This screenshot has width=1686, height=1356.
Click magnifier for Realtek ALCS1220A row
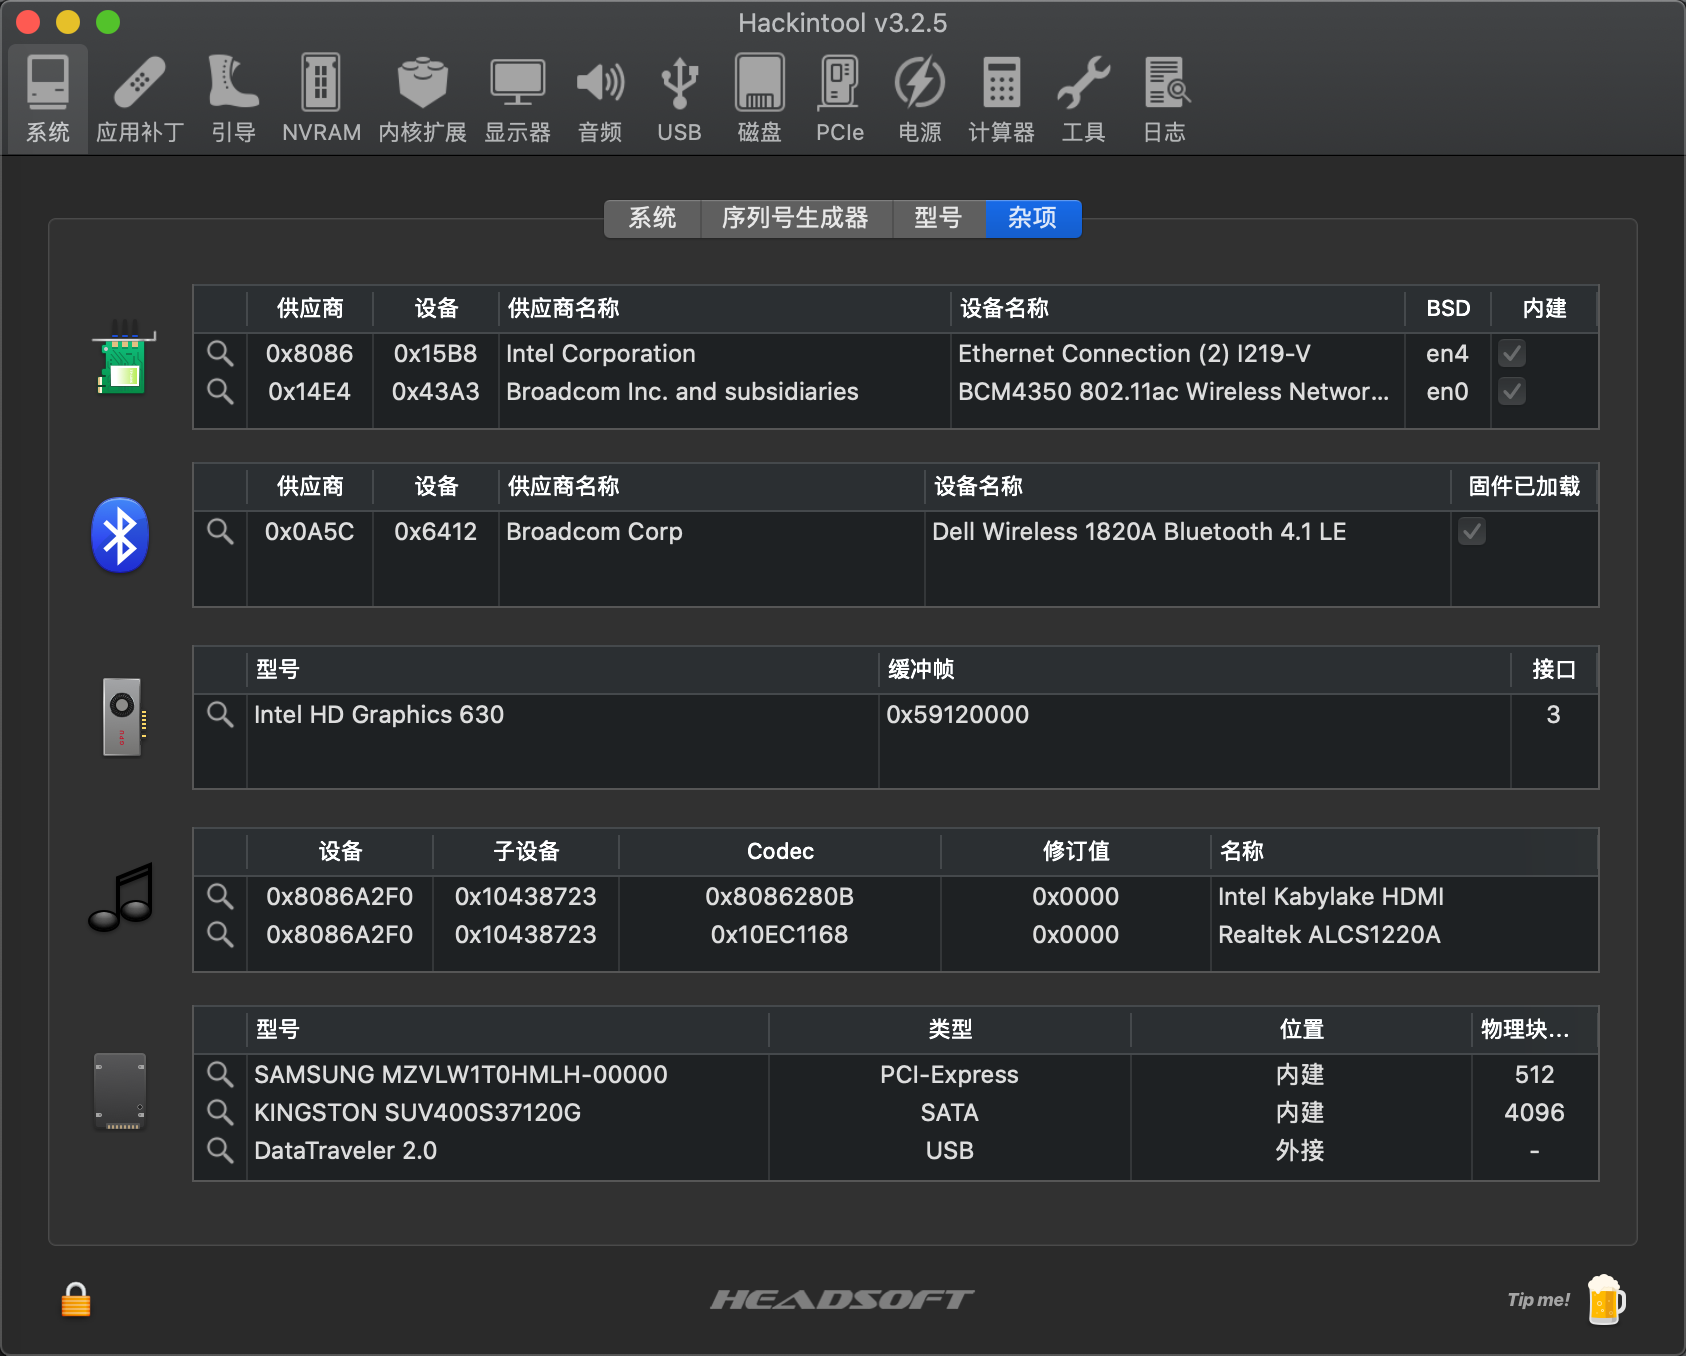coord(220,934)
